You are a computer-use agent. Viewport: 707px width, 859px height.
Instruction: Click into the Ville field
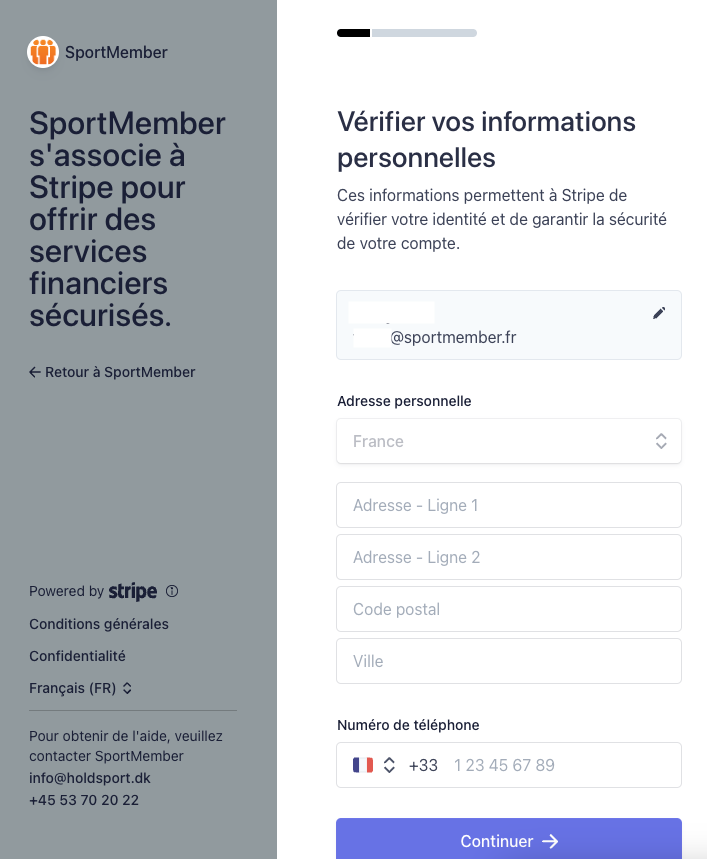(x=509, y=661)
